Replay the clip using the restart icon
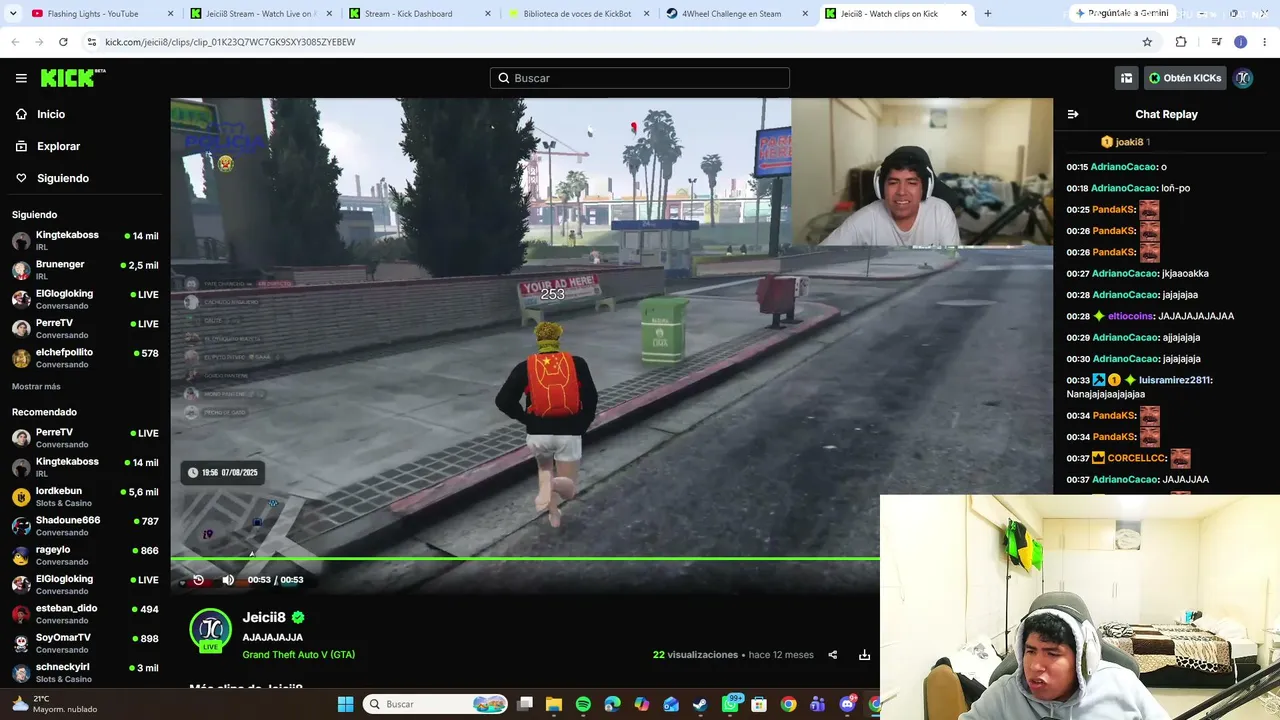The image size is (1280, 720). (x=198, y=580)
